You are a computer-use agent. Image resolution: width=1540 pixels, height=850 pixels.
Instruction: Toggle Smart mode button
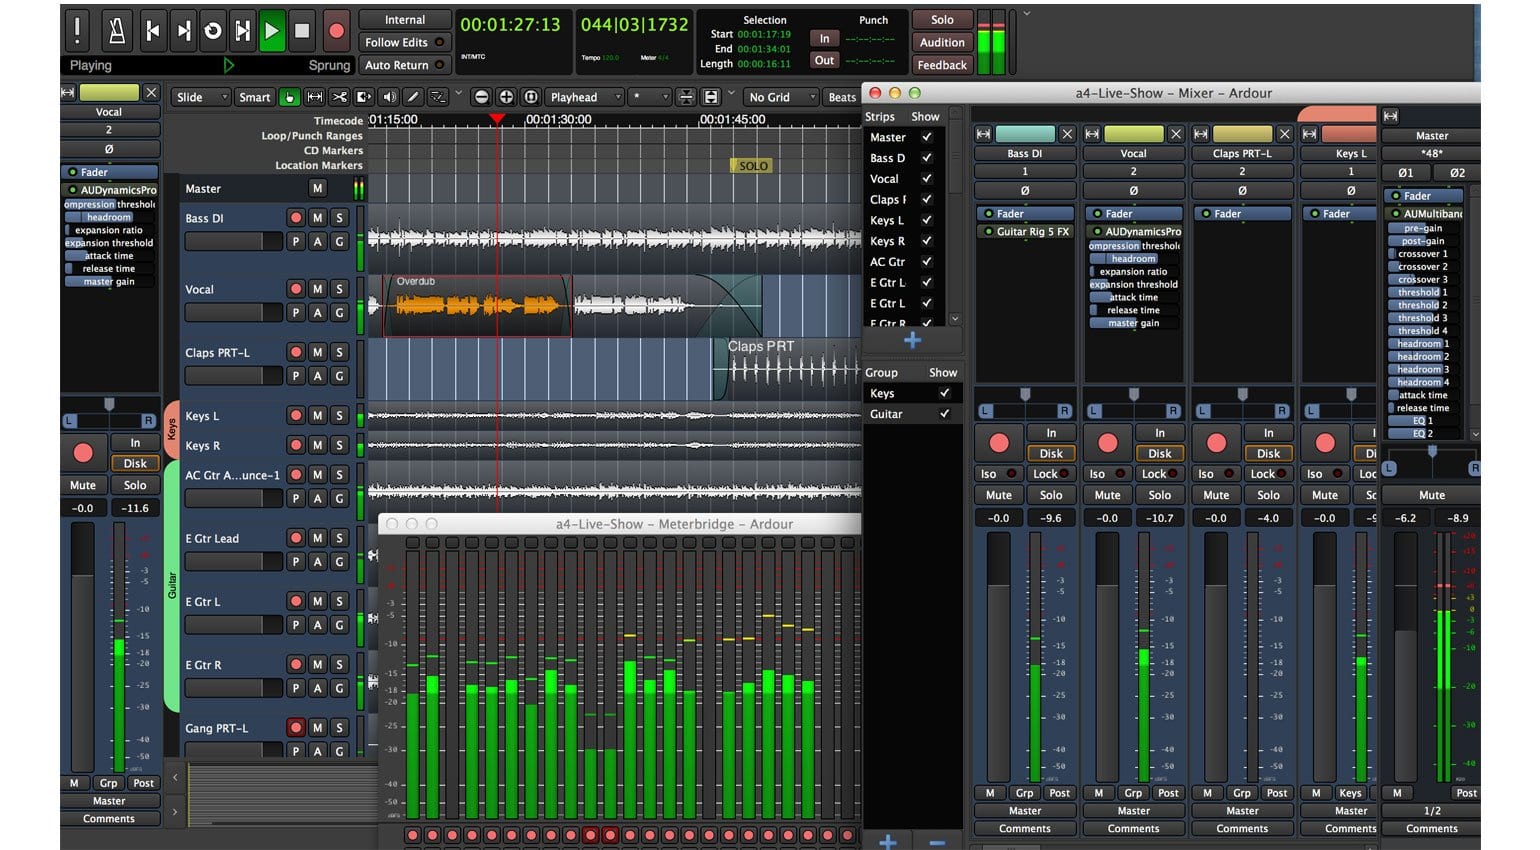[x=254, y=97]
